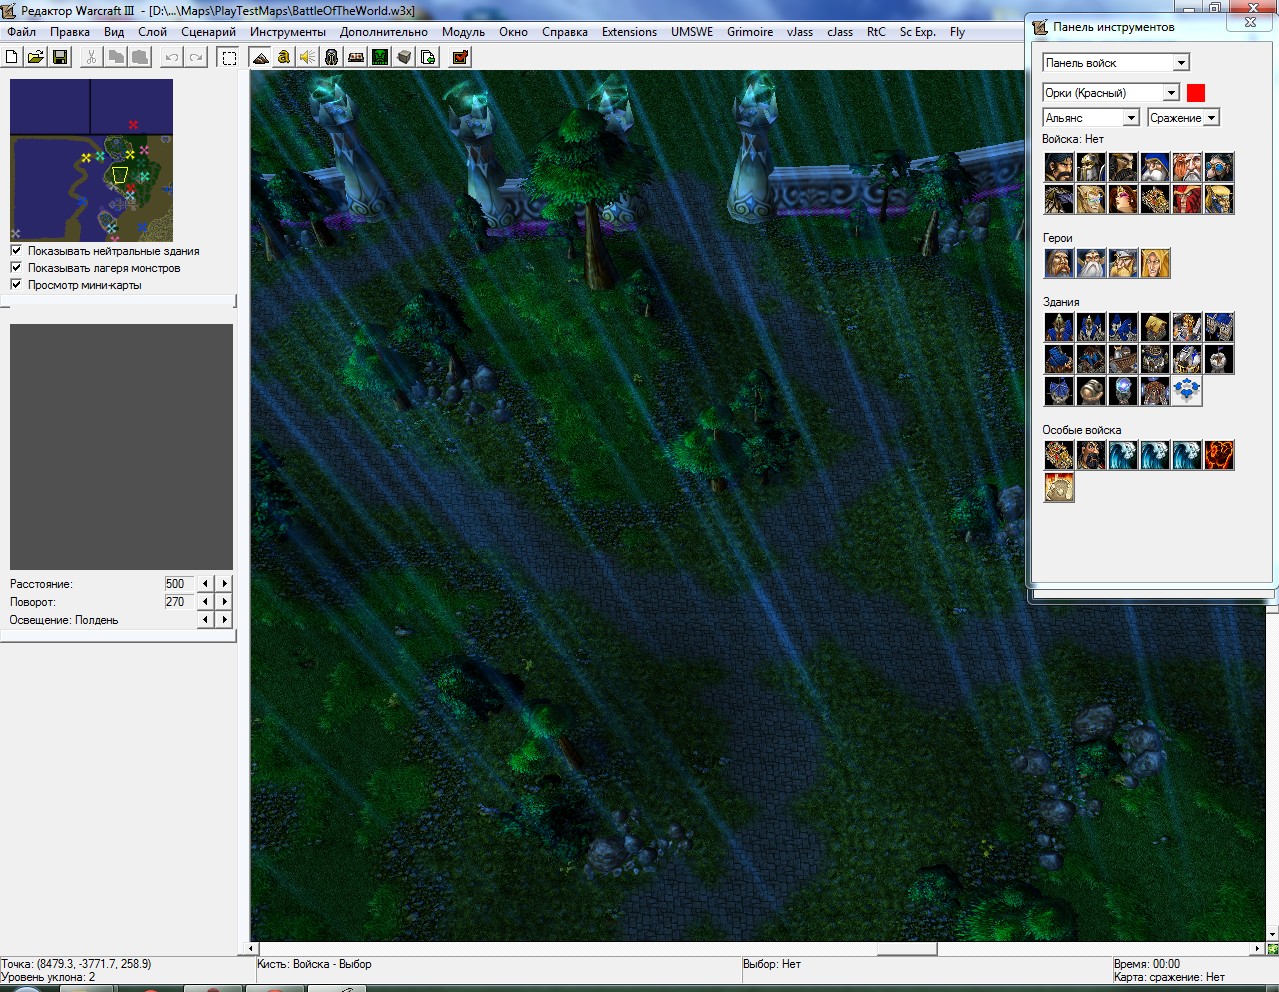1279x992 pixels.
Task: Open the Файл menu
Action: point(21,32)
